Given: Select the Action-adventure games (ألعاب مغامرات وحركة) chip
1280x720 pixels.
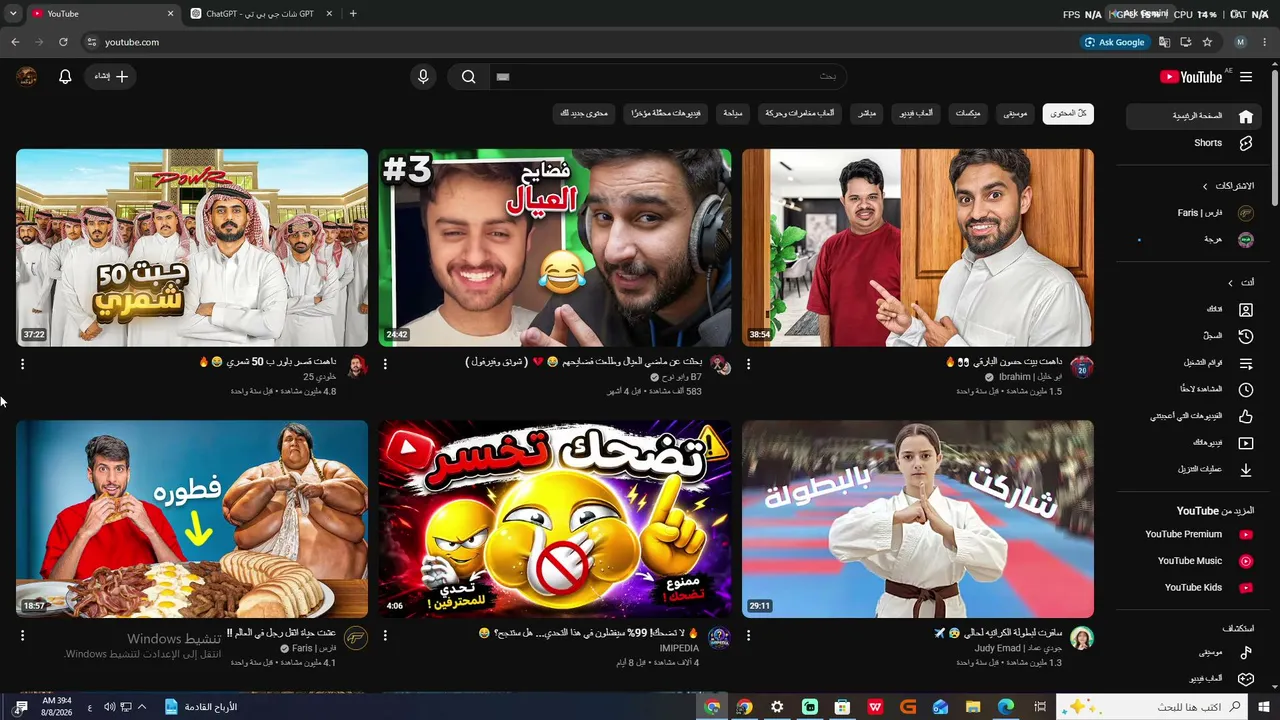Looking at the screenshot, I should click(800, 113).
